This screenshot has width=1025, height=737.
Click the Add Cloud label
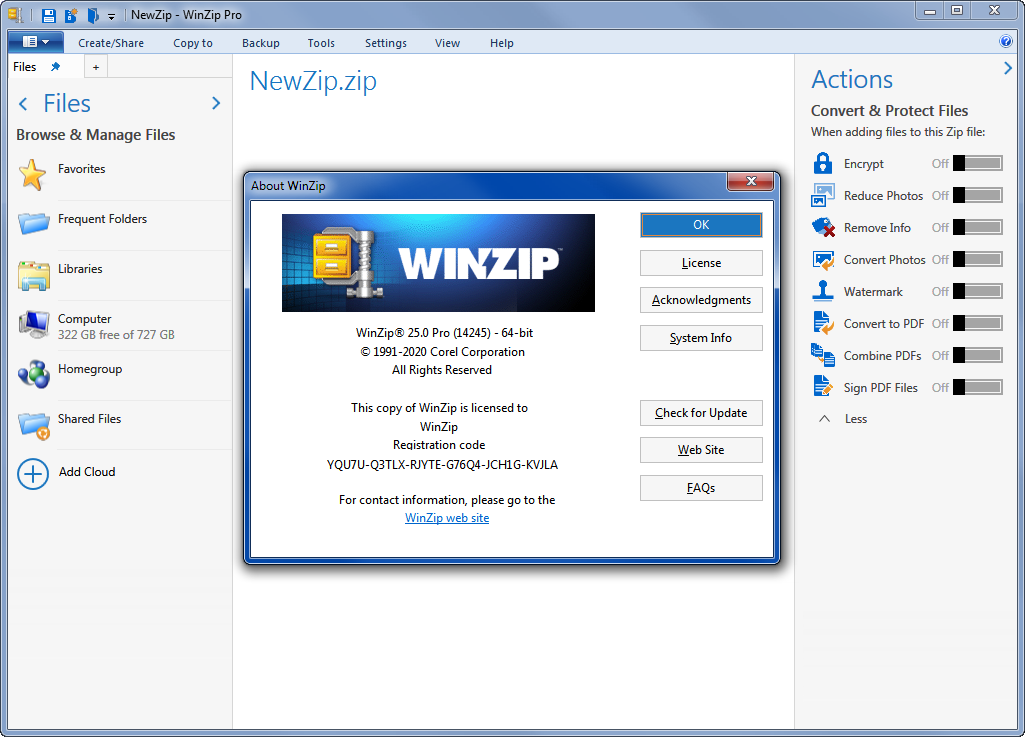[x=87, y=471]
